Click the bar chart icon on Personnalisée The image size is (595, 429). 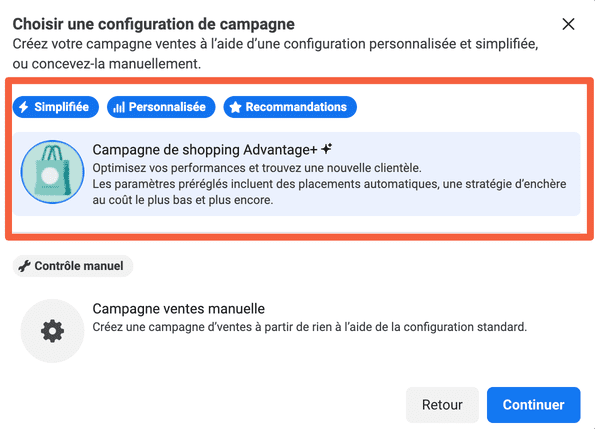point(119,107)
